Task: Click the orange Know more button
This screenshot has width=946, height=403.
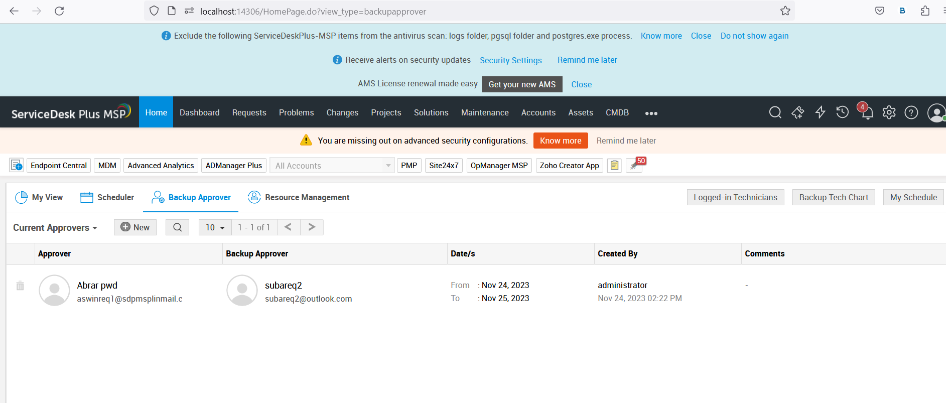Action: pyautogui.click(x=560, y=141)
